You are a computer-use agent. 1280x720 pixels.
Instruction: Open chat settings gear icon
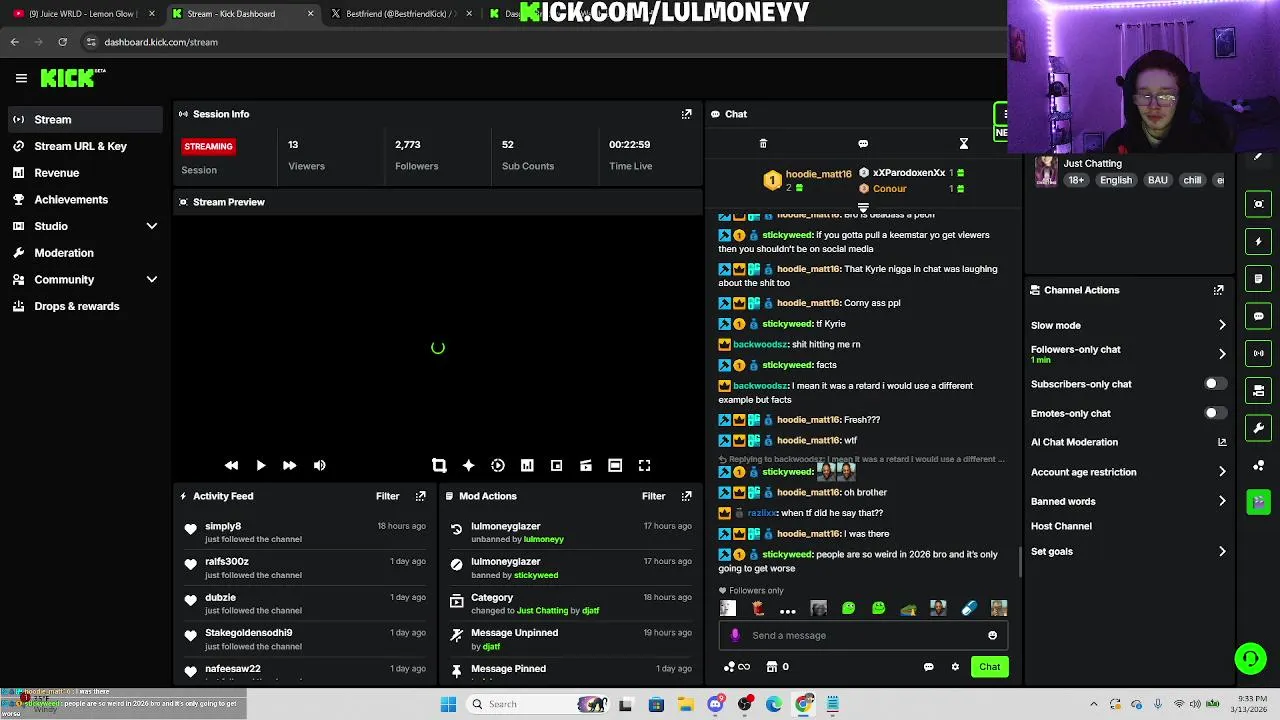pyautogui.click(x=955, y=667)
